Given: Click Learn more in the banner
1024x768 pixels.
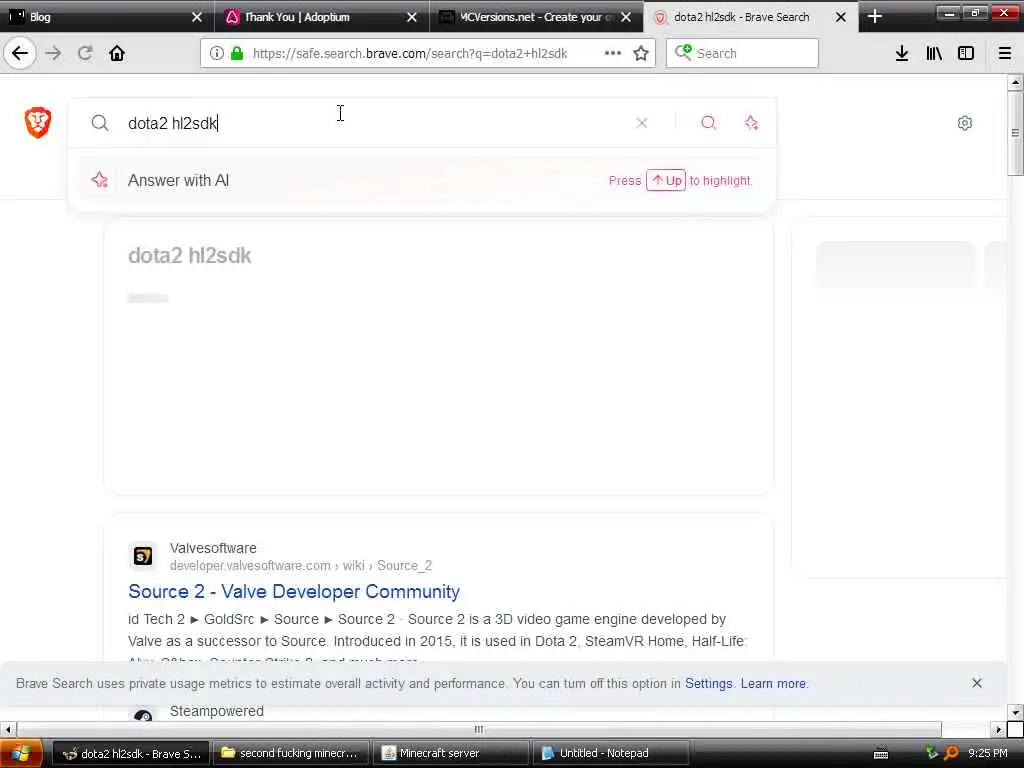Looking at the screenshot, I should 773,683.
